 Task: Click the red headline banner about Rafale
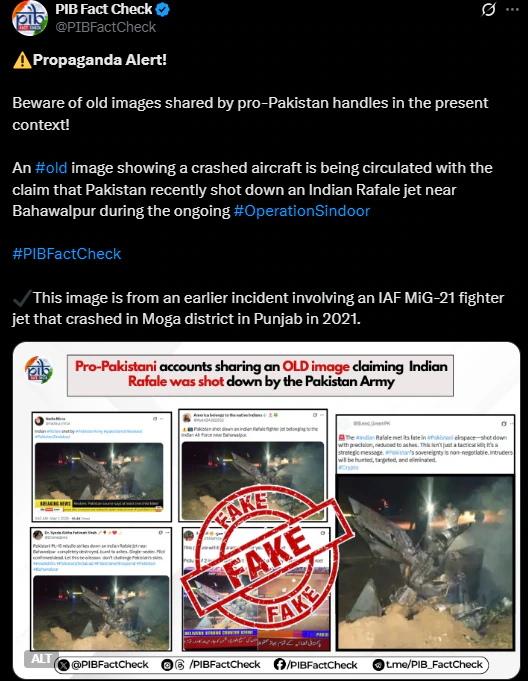click(x=261, y=375)
